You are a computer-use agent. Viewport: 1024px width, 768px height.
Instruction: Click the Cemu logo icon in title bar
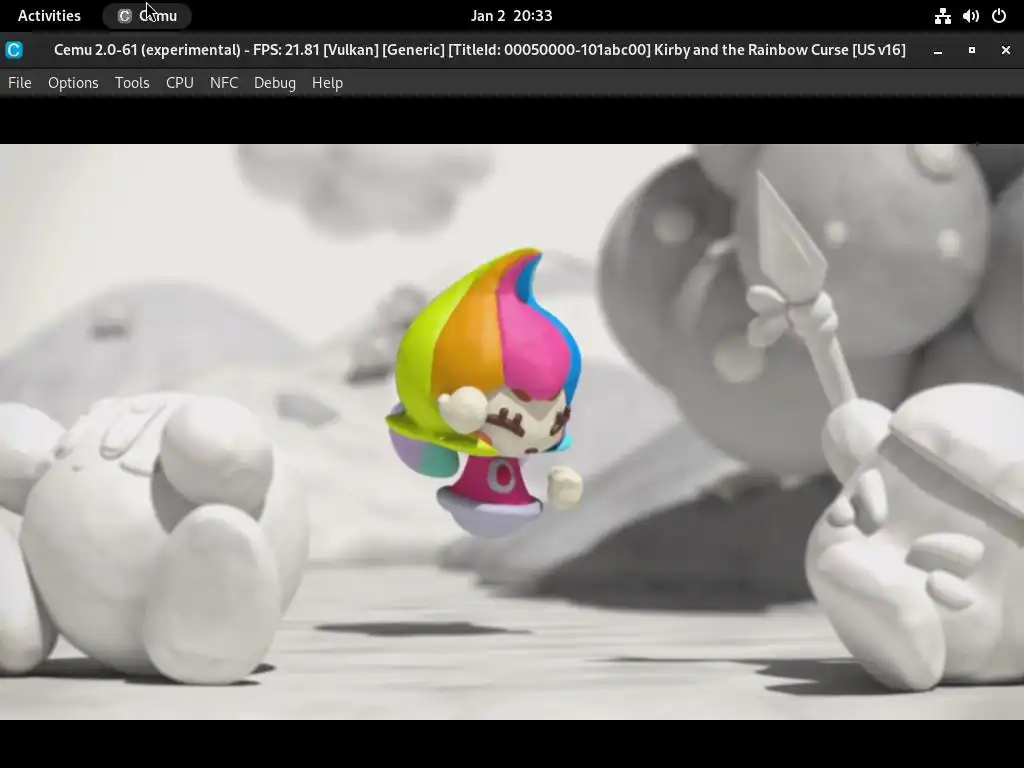click(x=14, y=50)
